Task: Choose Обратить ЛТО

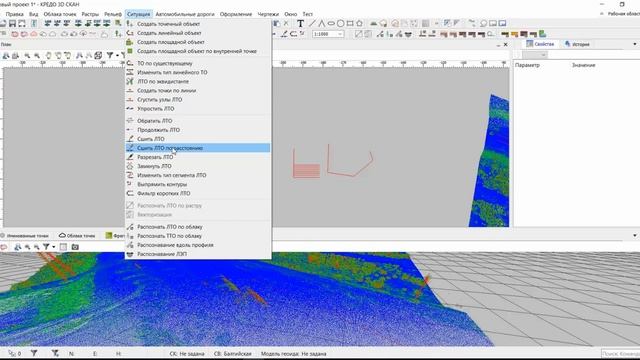Action: (198, 121)
